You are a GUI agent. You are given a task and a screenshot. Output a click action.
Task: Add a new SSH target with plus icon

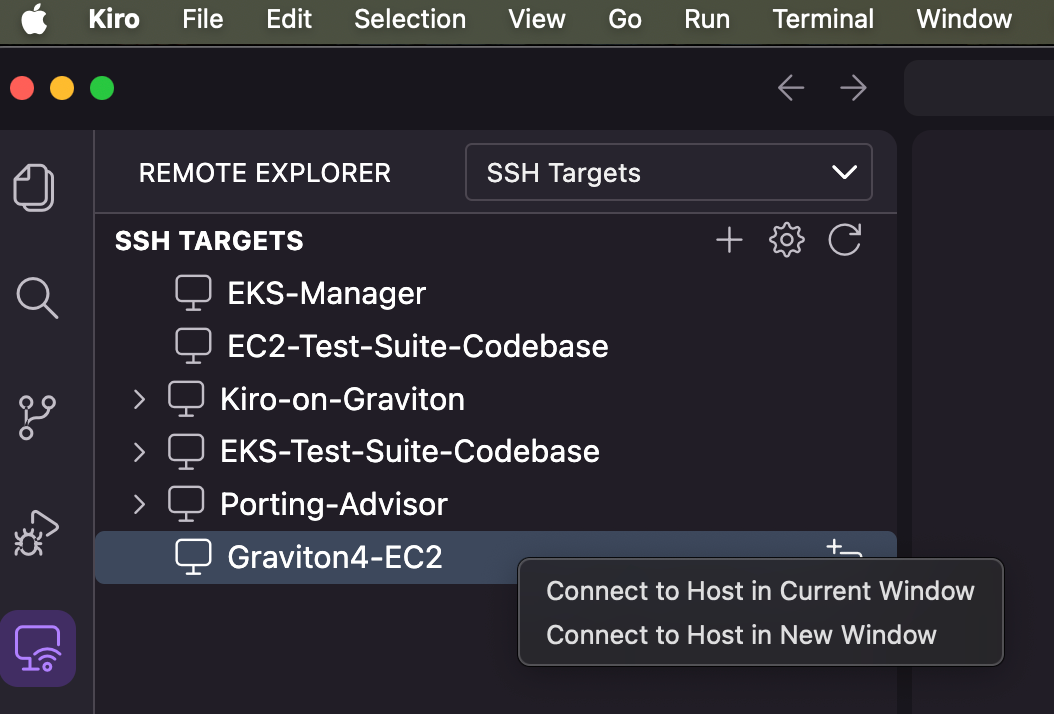[729, 240]
